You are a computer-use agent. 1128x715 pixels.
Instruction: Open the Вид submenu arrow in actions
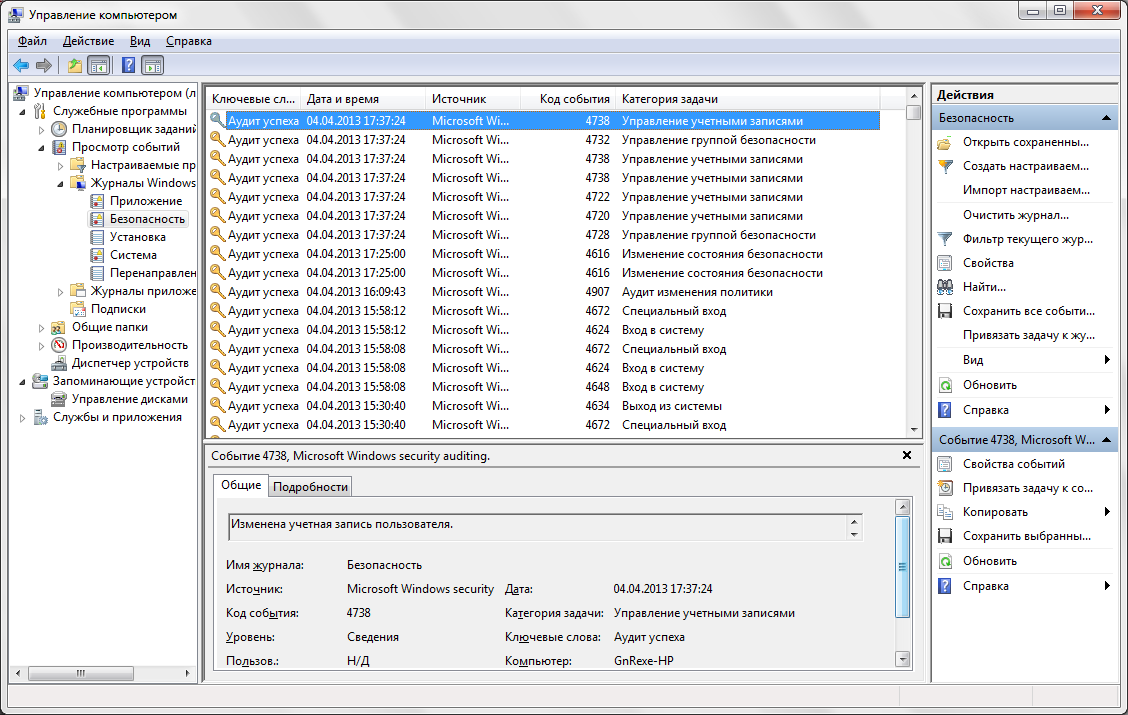click(1107, 360)
